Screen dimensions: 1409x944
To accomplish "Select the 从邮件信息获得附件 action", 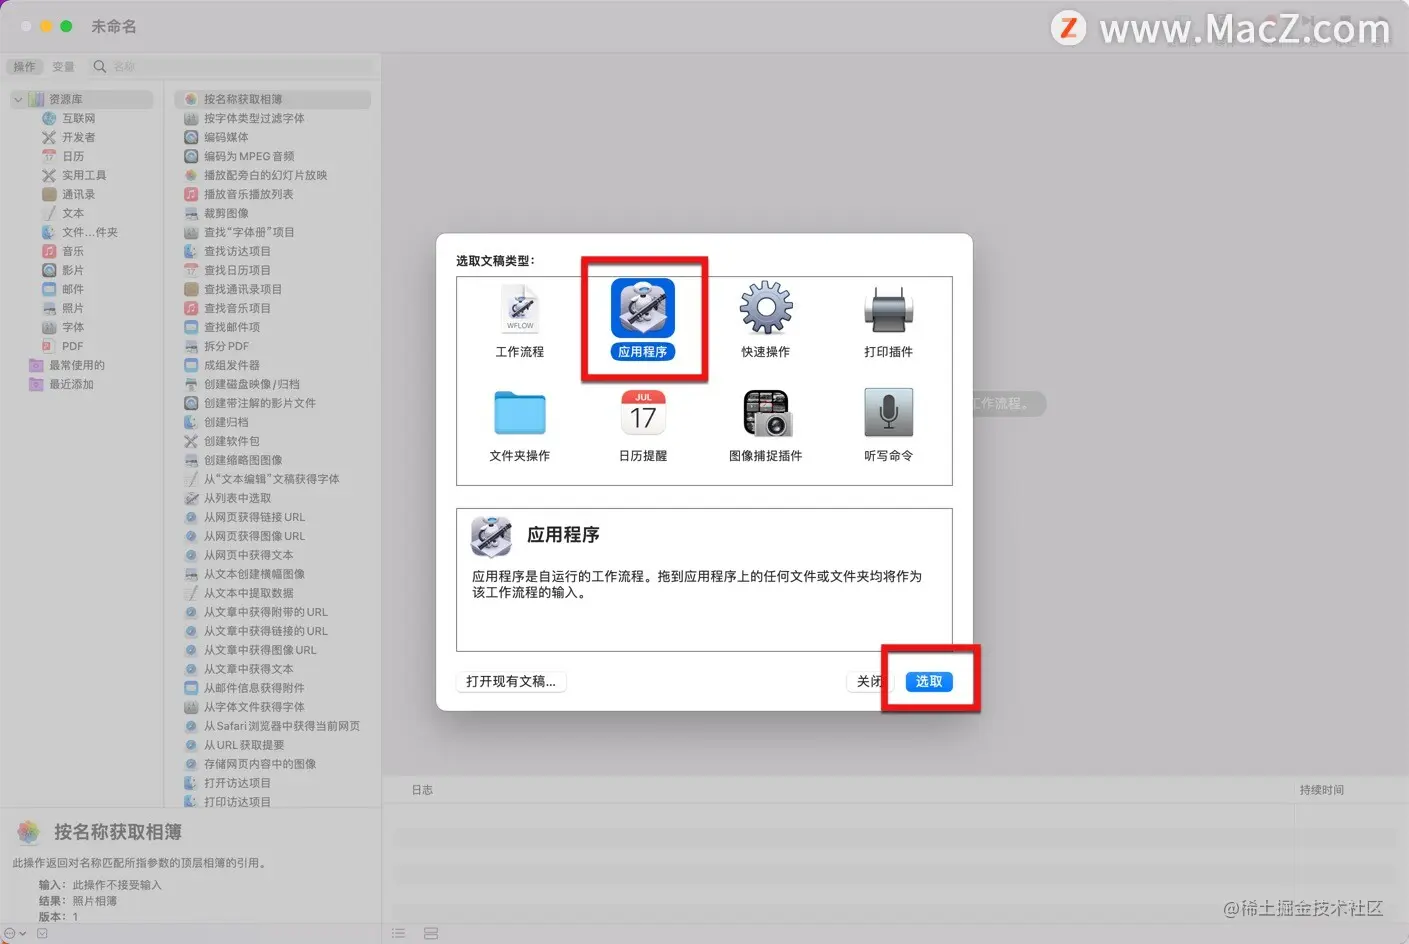I will pos(254,688).
